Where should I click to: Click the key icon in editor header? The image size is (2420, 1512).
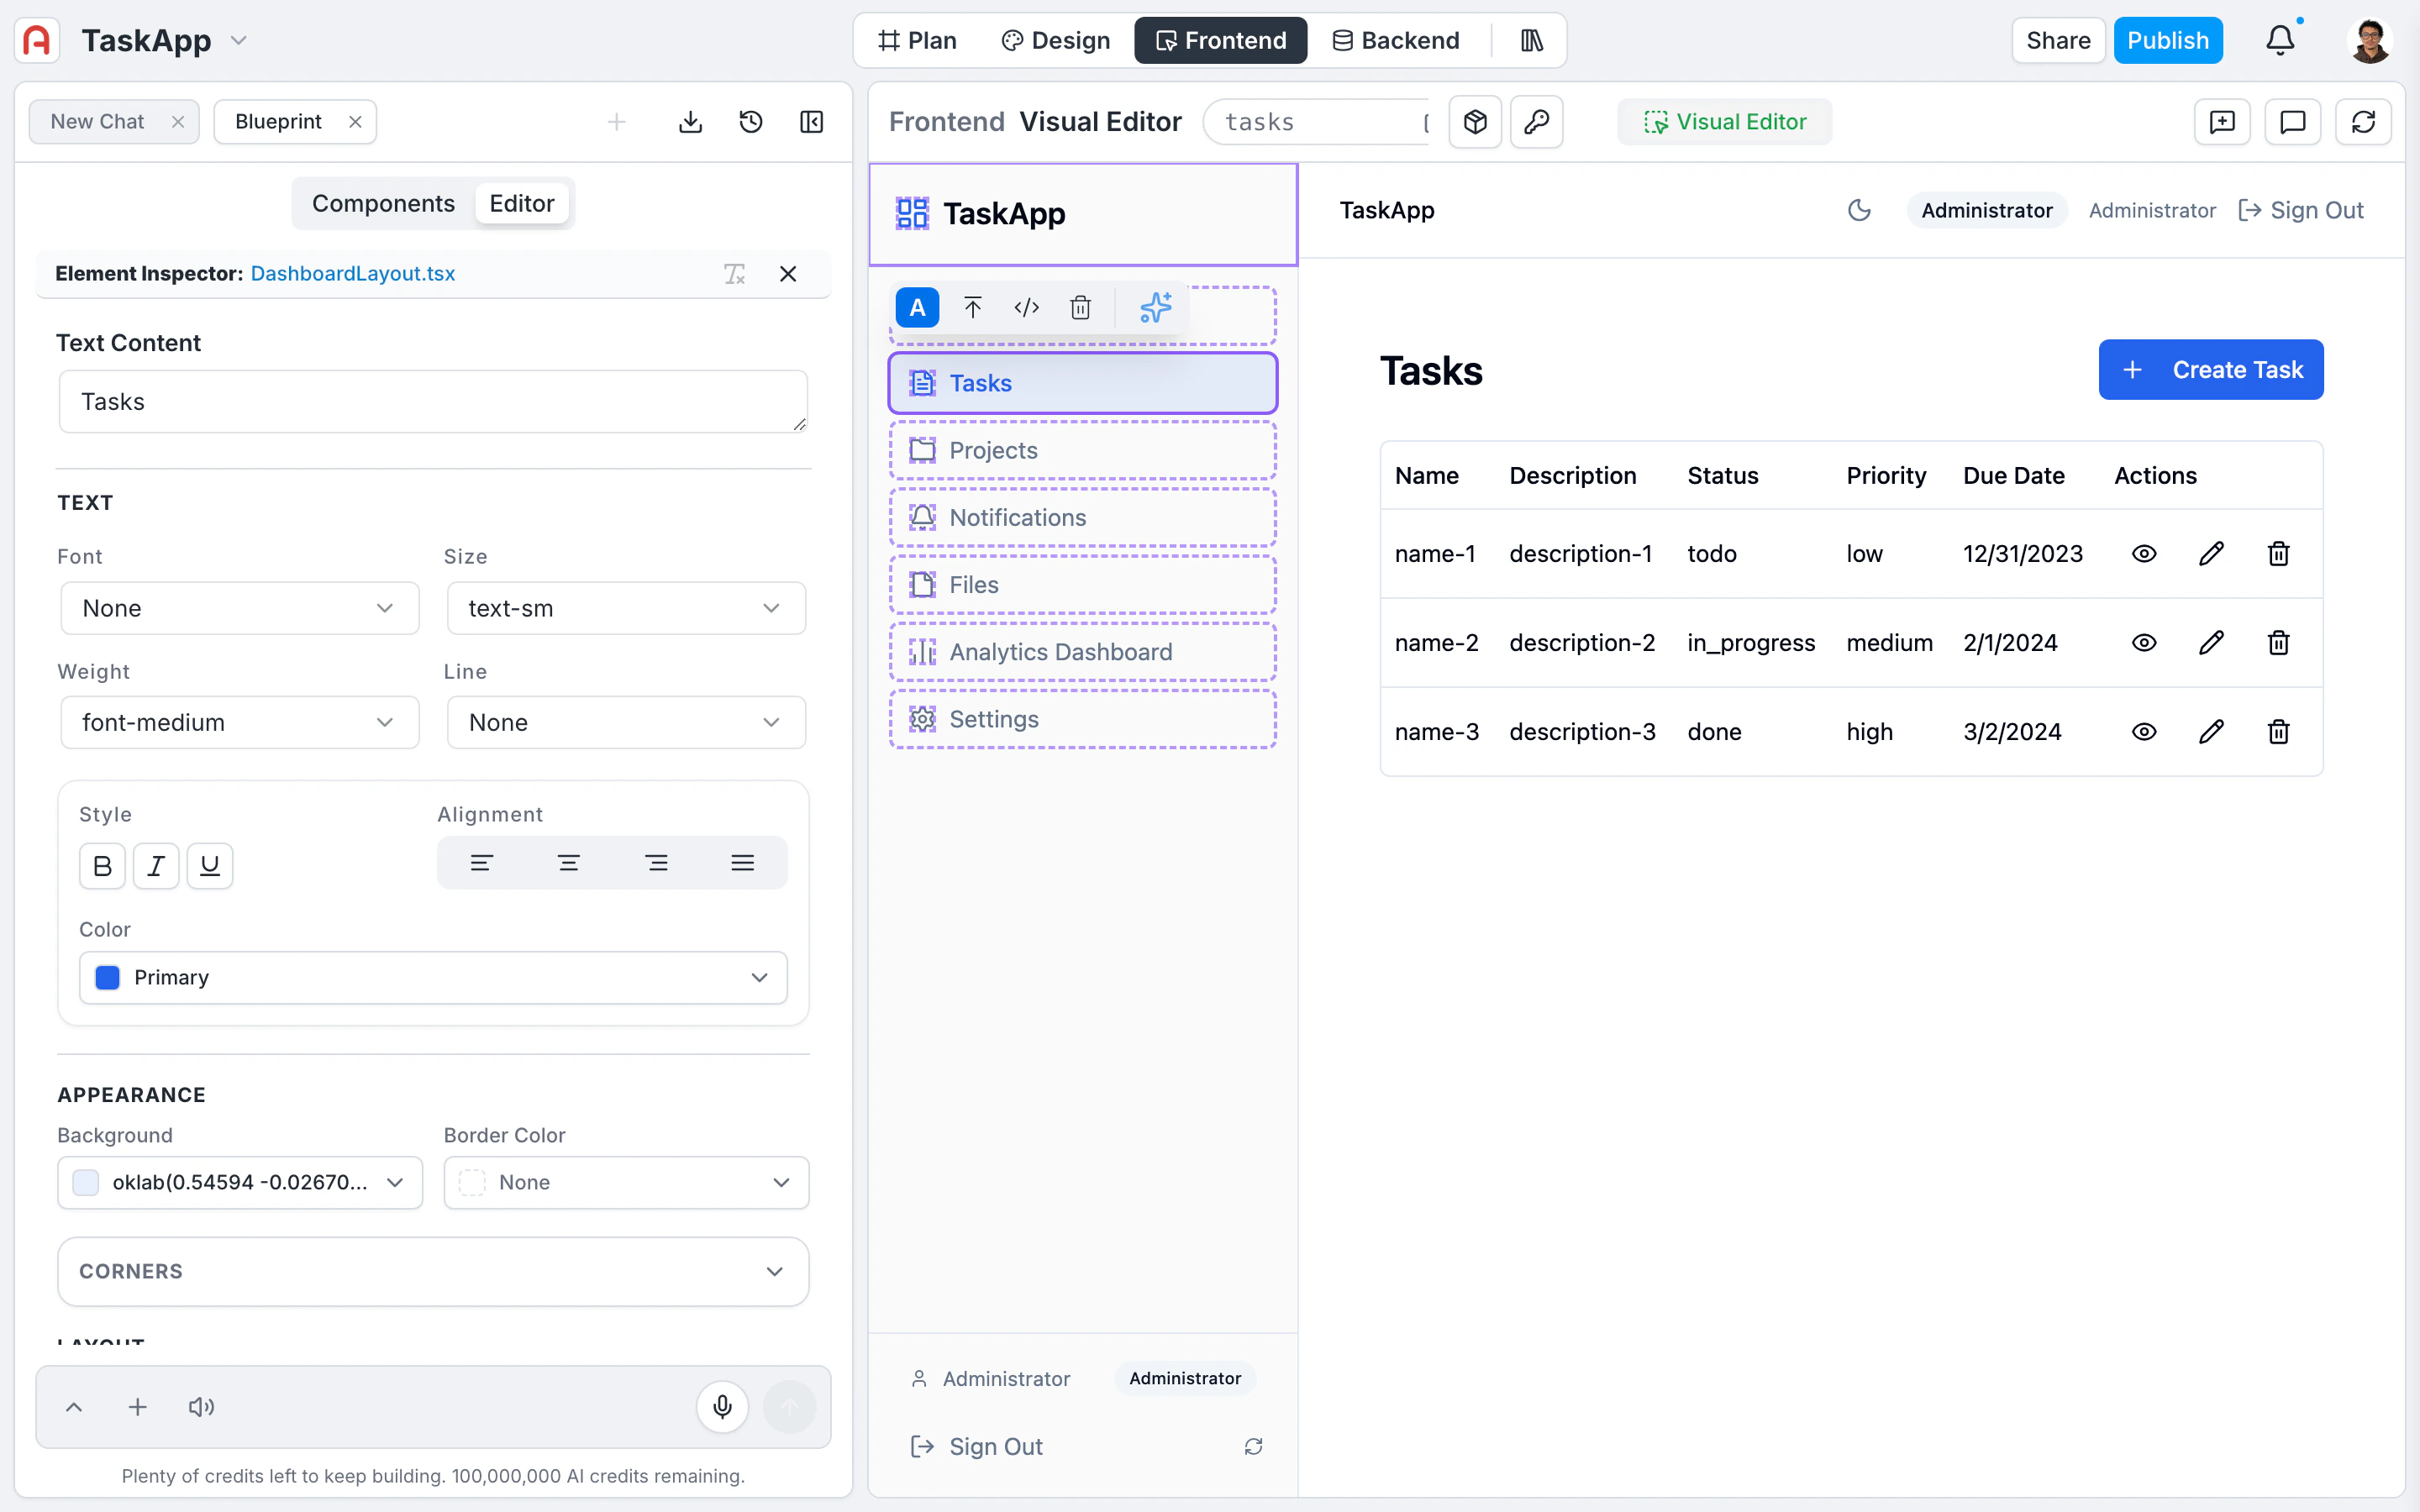coord(1537,122)
